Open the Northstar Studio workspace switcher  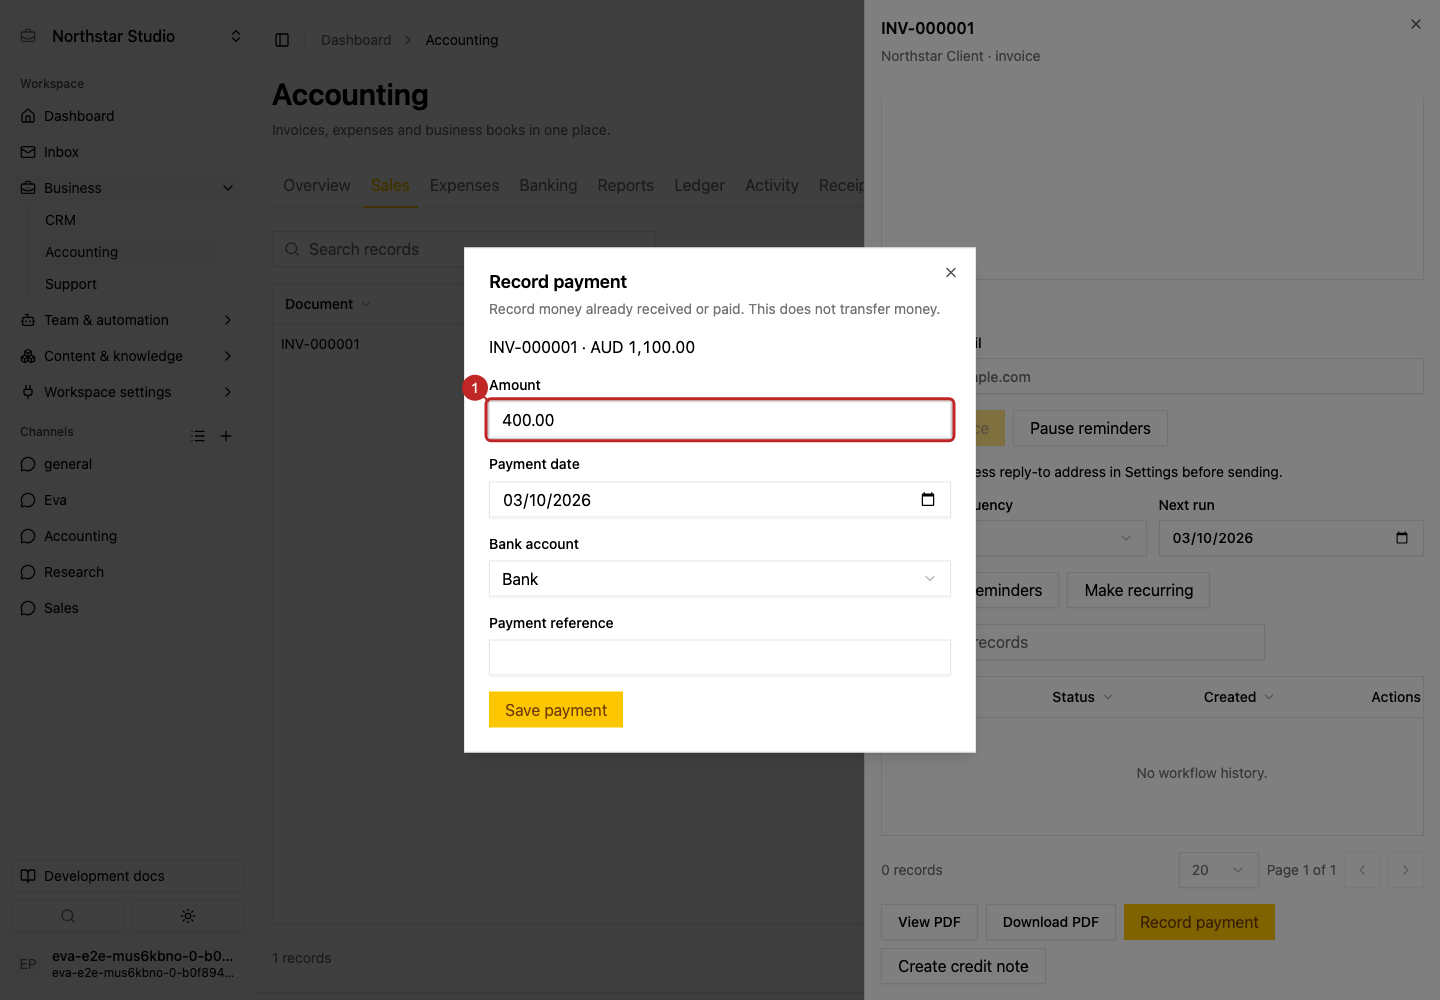(130, 36)
